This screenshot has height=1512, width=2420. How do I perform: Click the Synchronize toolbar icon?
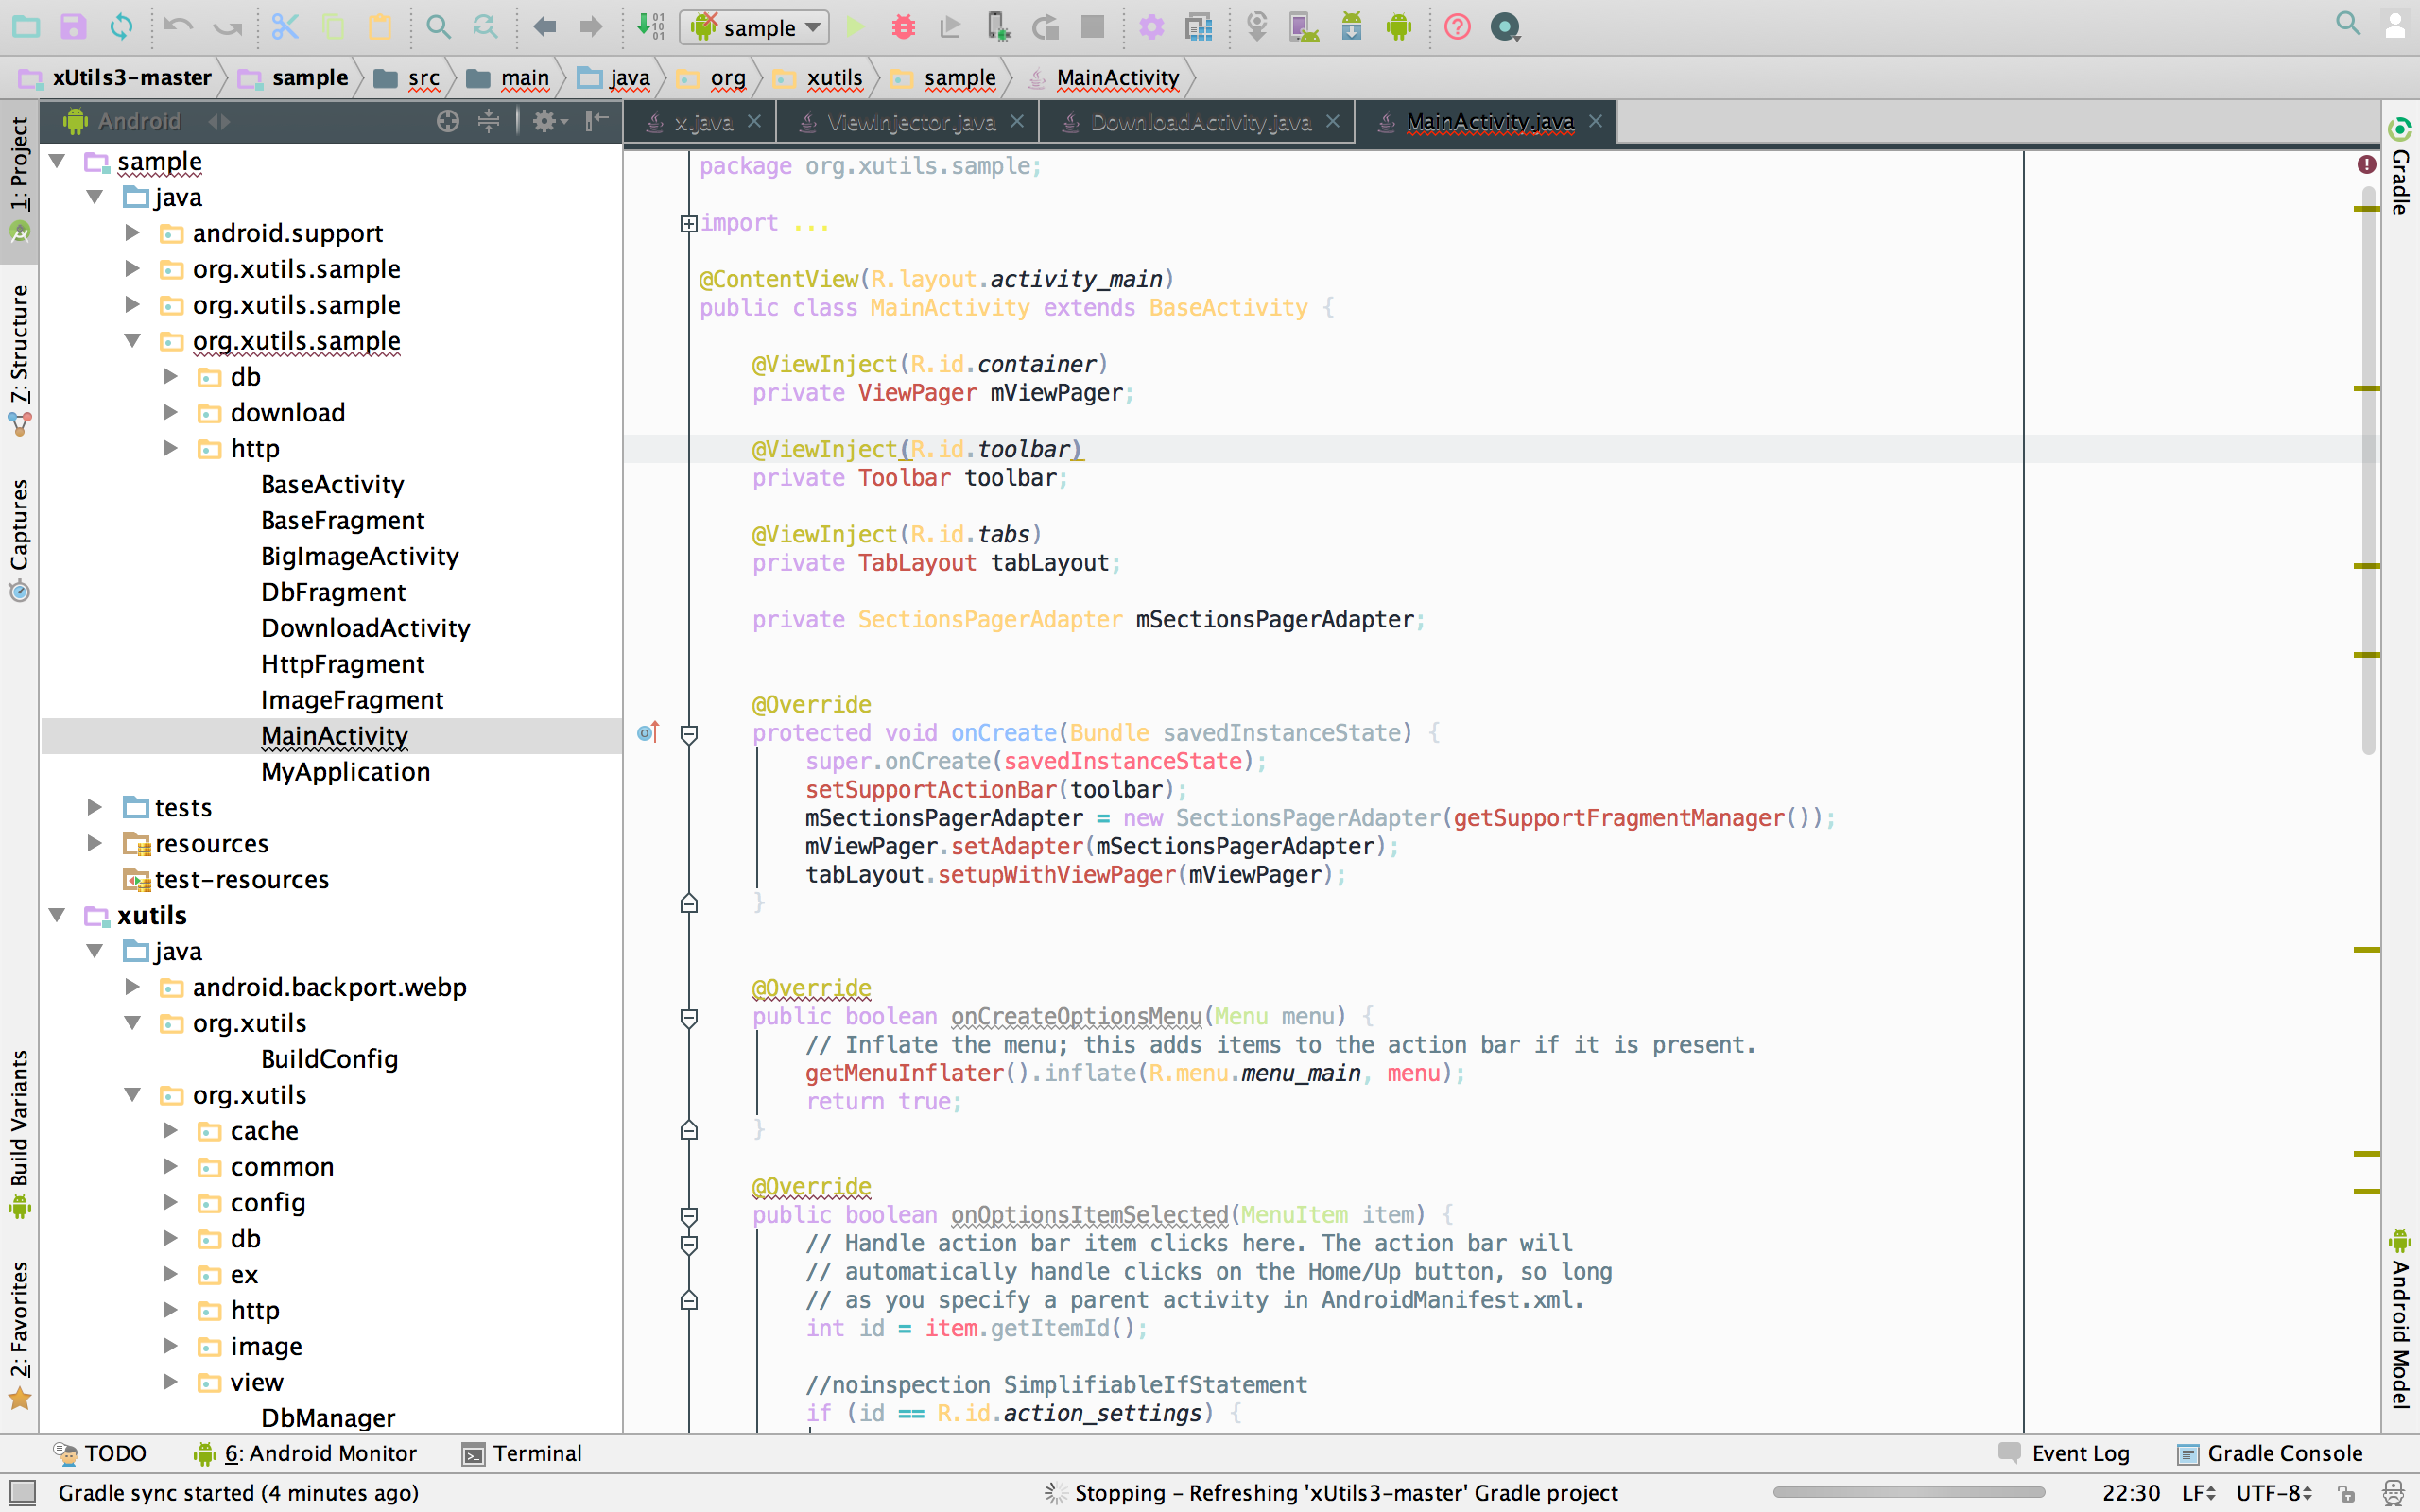121,27
